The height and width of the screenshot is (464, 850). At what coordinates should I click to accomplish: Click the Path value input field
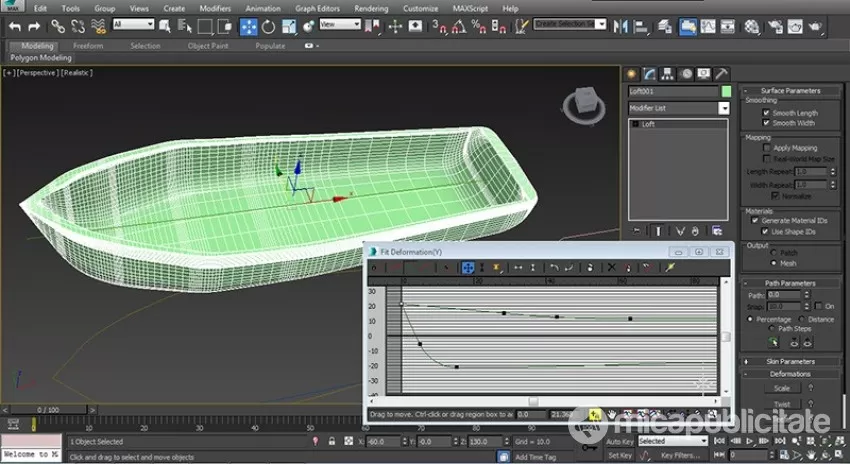(x=783, y=295)
